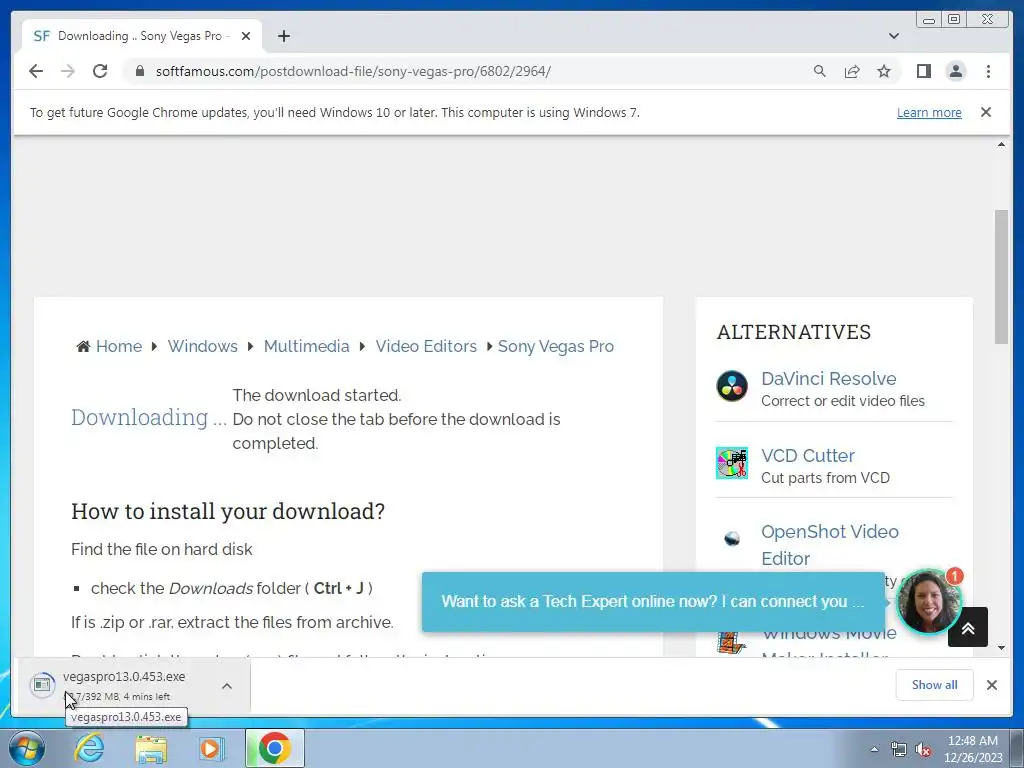The width and height of the screenshot is (1024, 768).
Task: Dismiss the Chrome update notice bar
Action: (985, 112)
